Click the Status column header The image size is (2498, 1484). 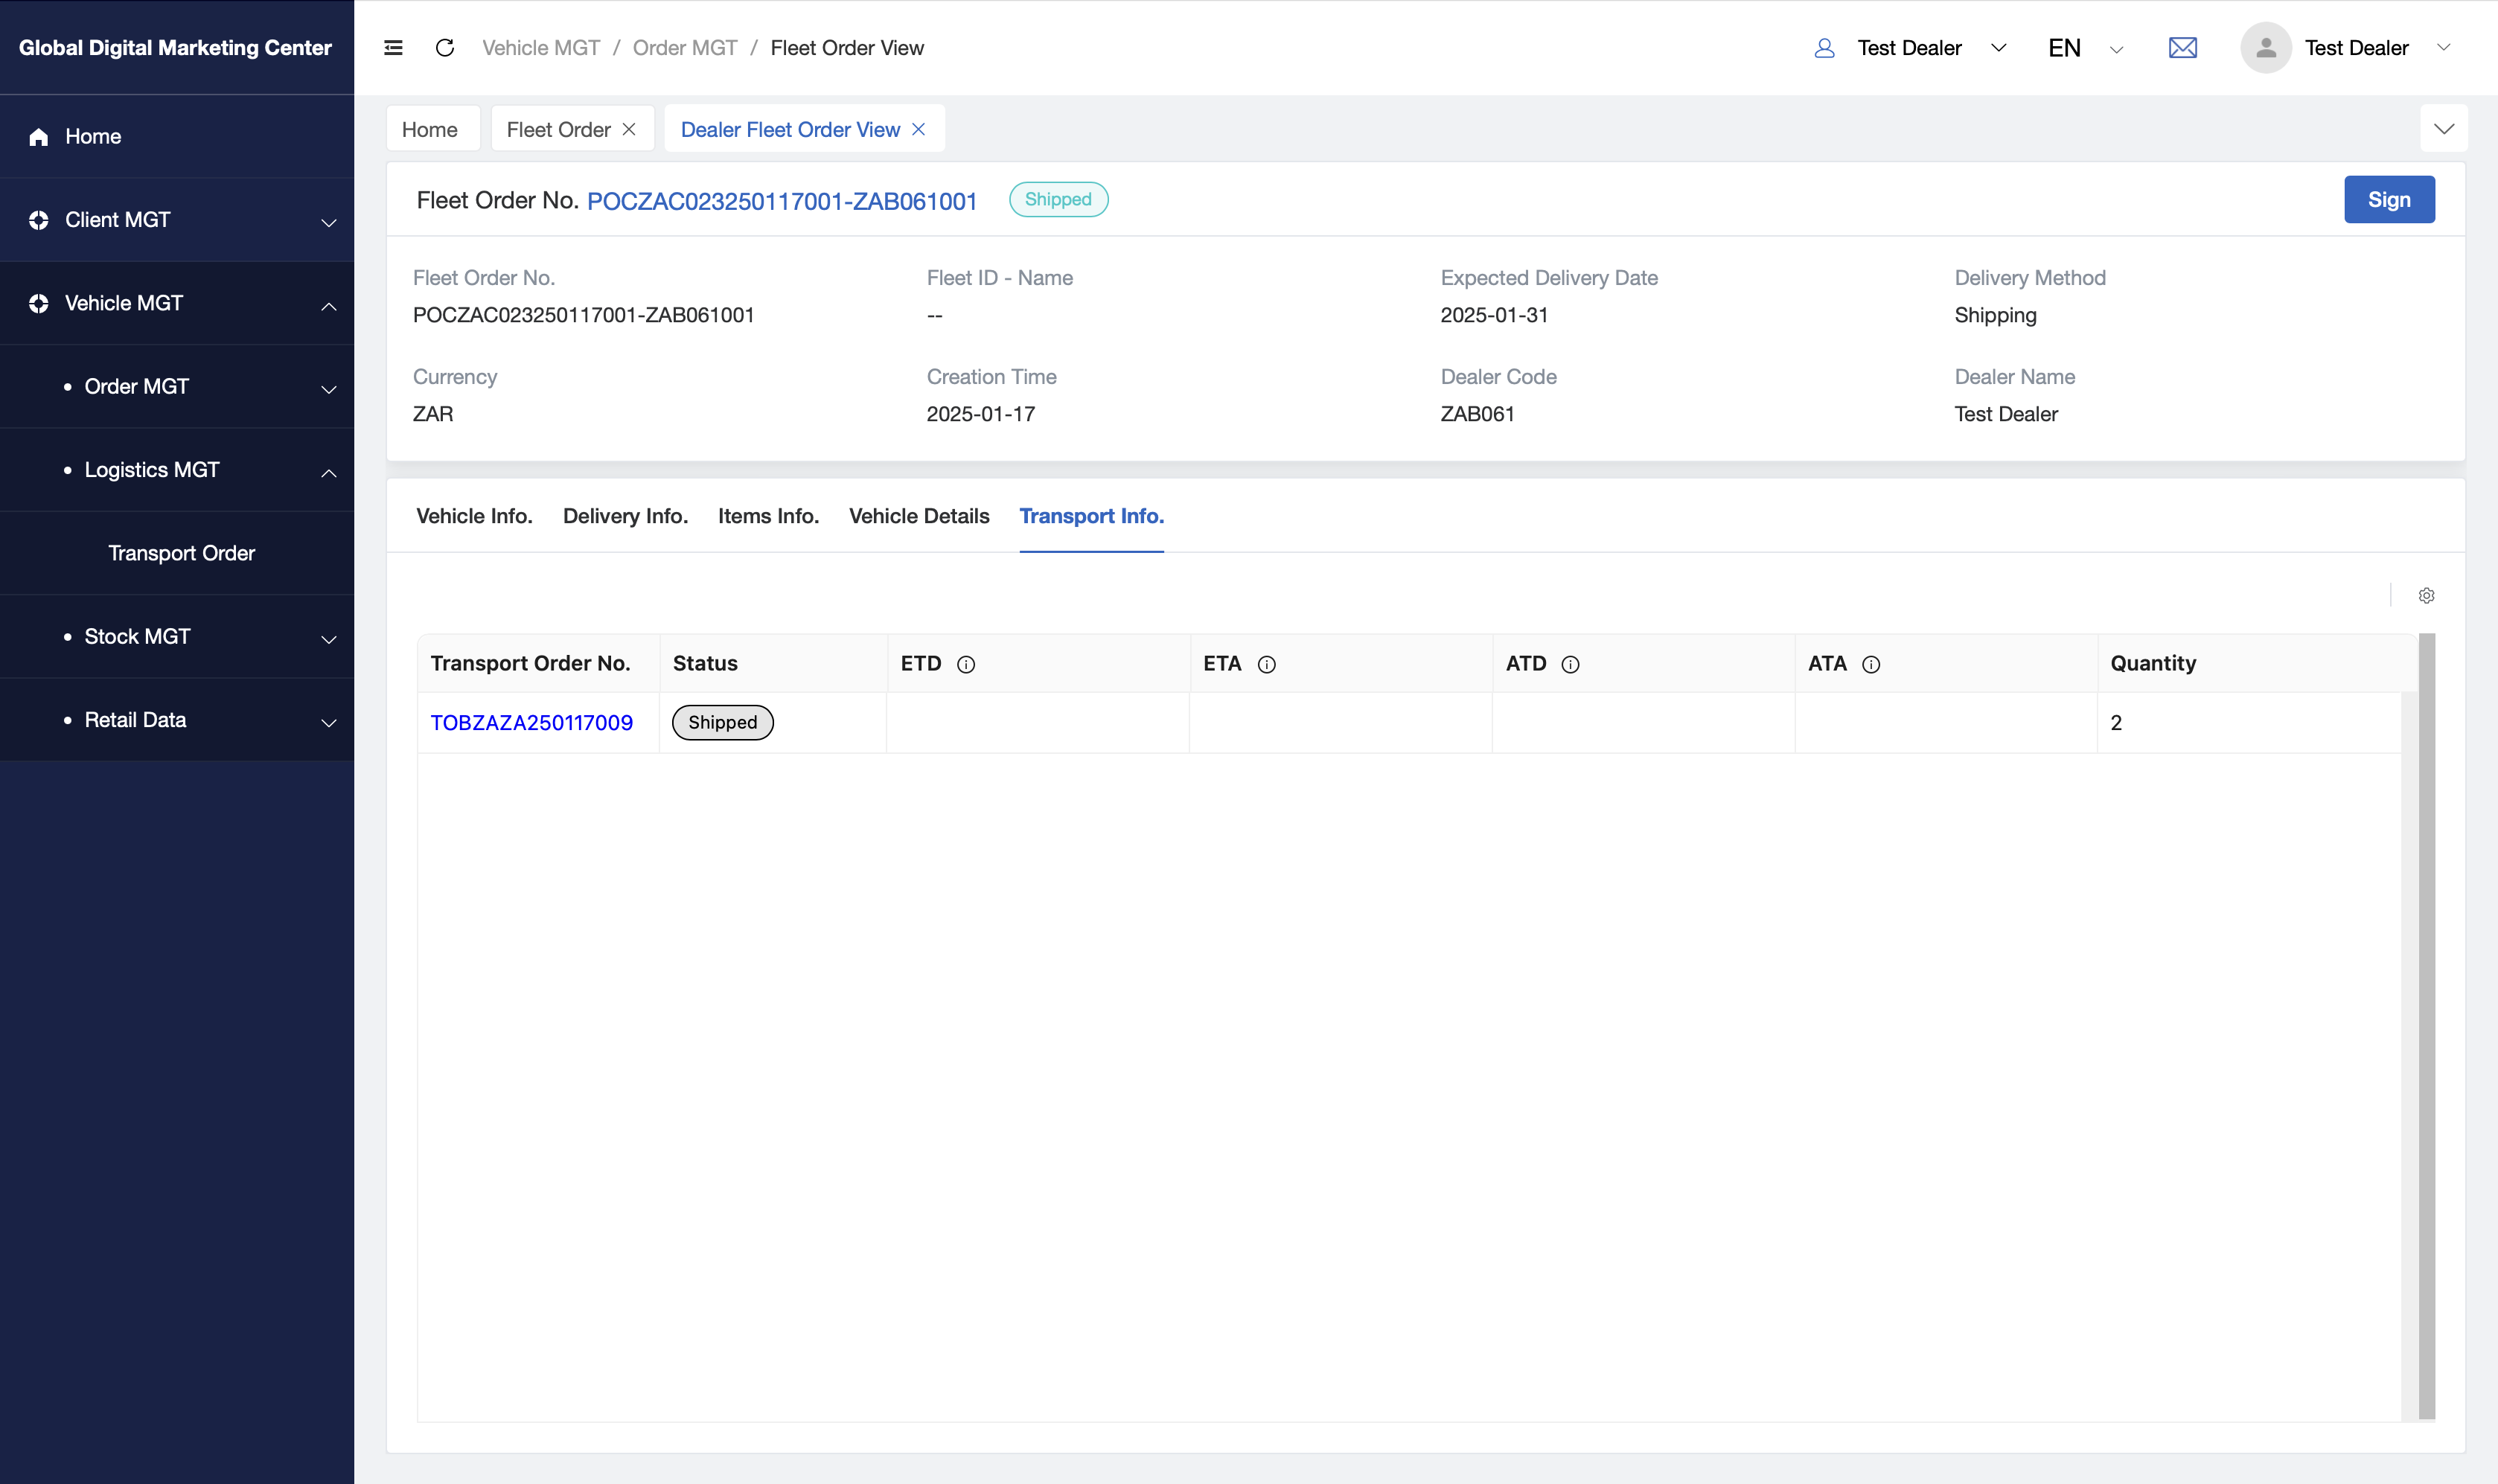[x=773, y=664]
